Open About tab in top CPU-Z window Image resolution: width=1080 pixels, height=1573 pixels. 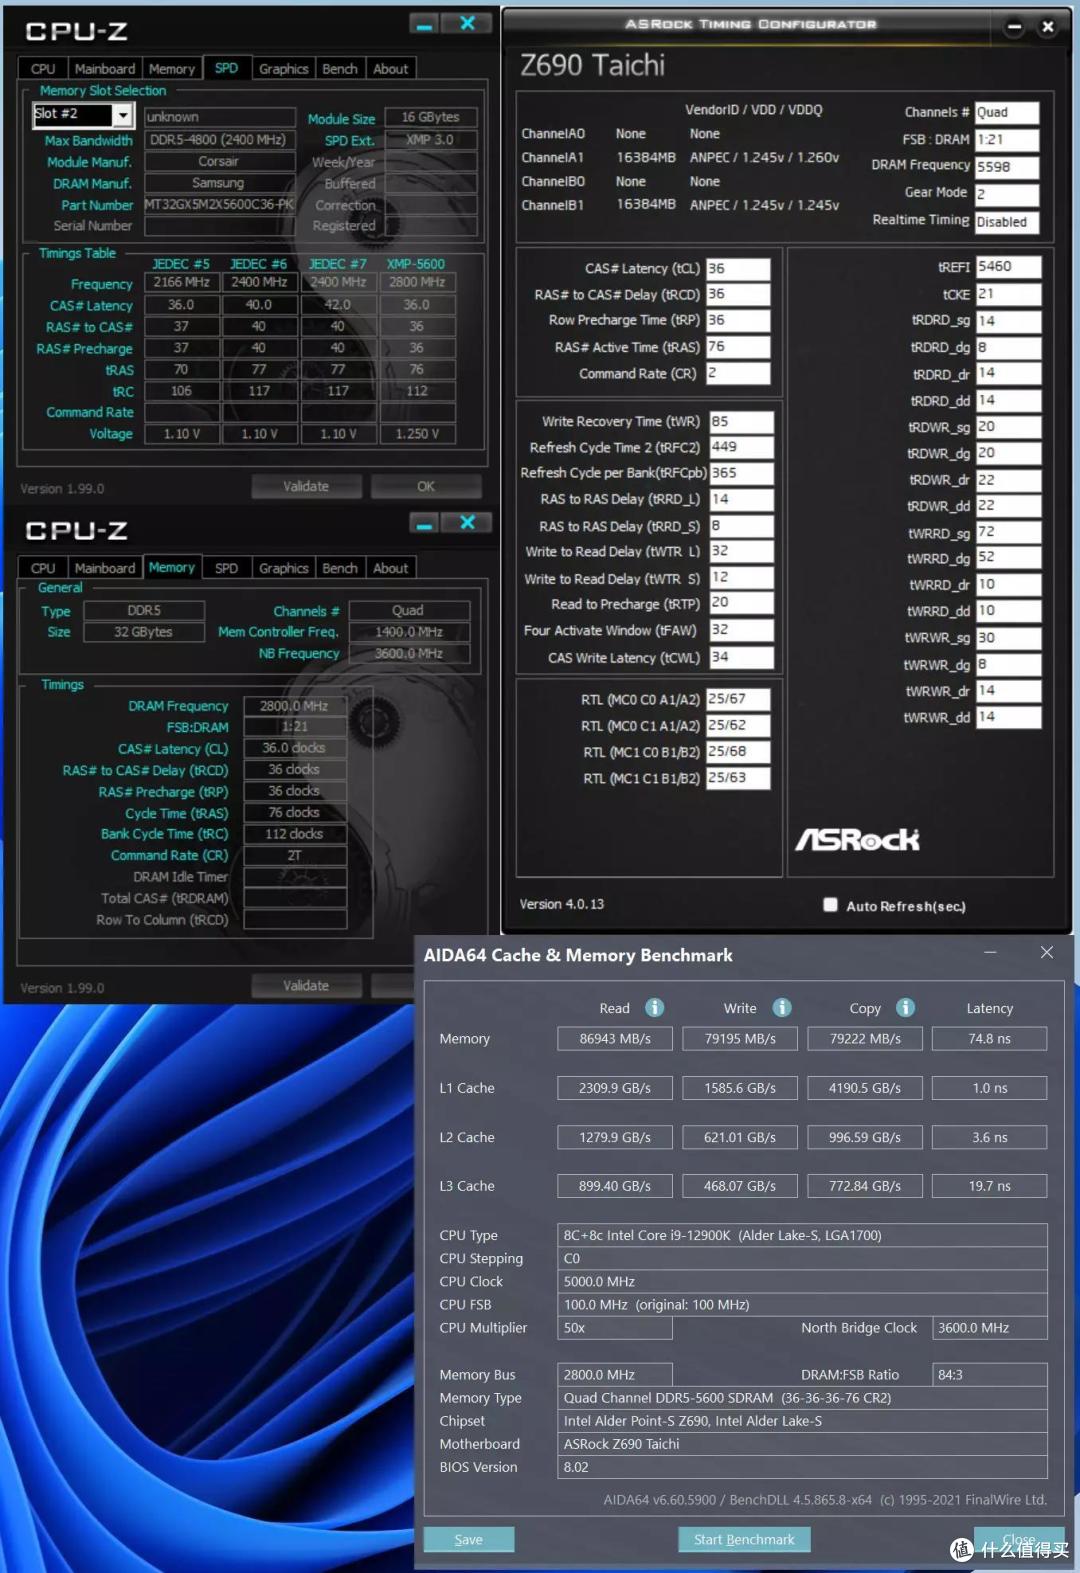pyautogui.click(x=391, y=69)
